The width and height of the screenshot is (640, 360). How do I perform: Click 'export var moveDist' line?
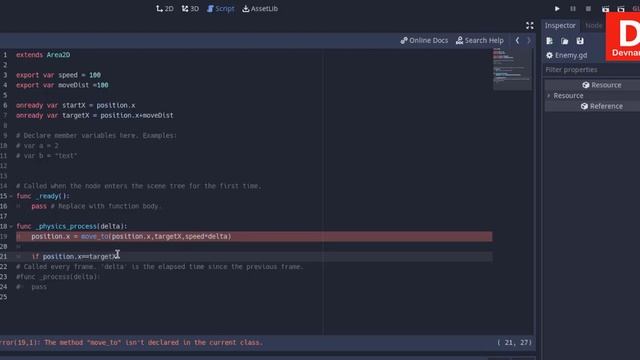(62, 85)
